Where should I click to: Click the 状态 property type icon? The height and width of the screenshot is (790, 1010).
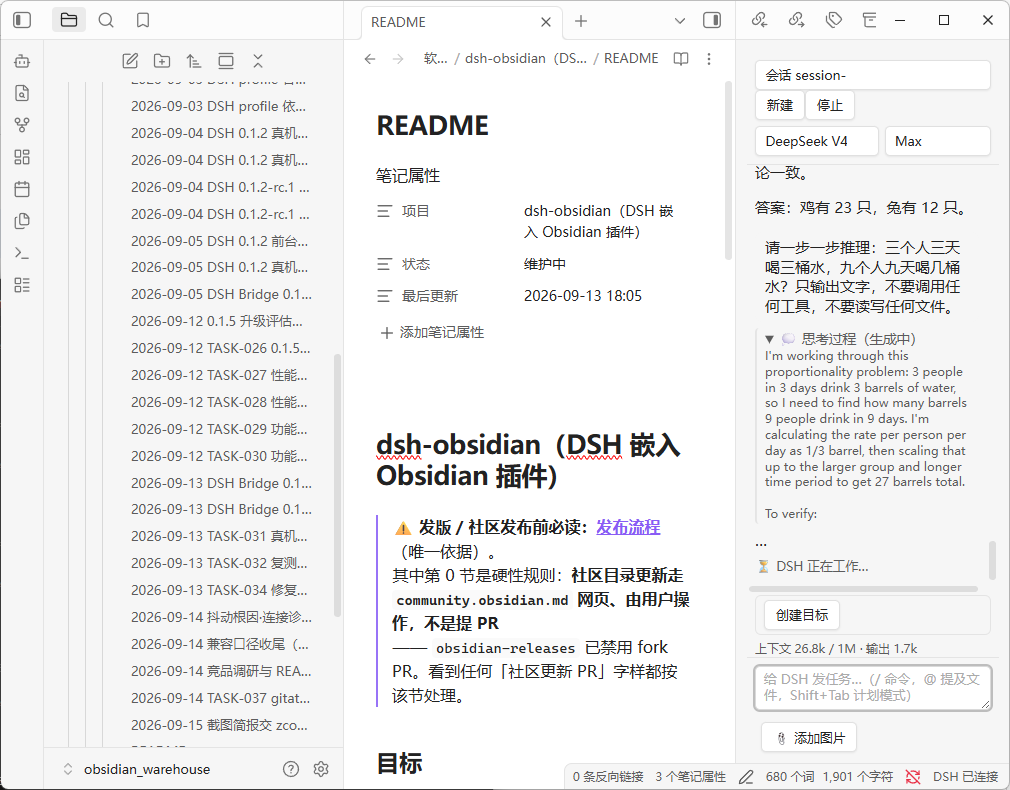384,264
